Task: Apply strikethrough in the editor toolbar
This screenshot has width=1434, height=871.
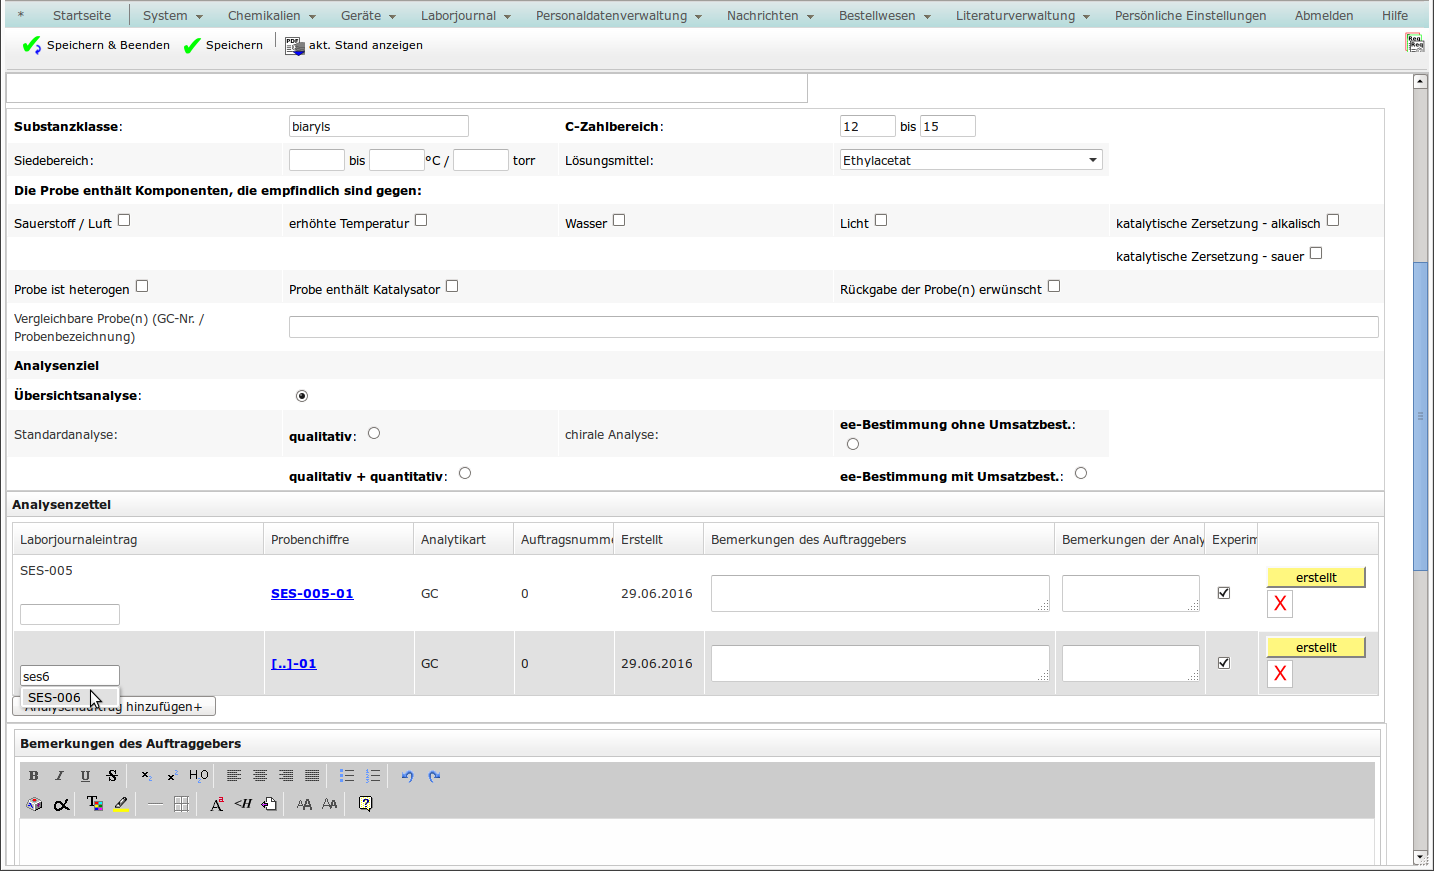Action: tap(112, 776)
